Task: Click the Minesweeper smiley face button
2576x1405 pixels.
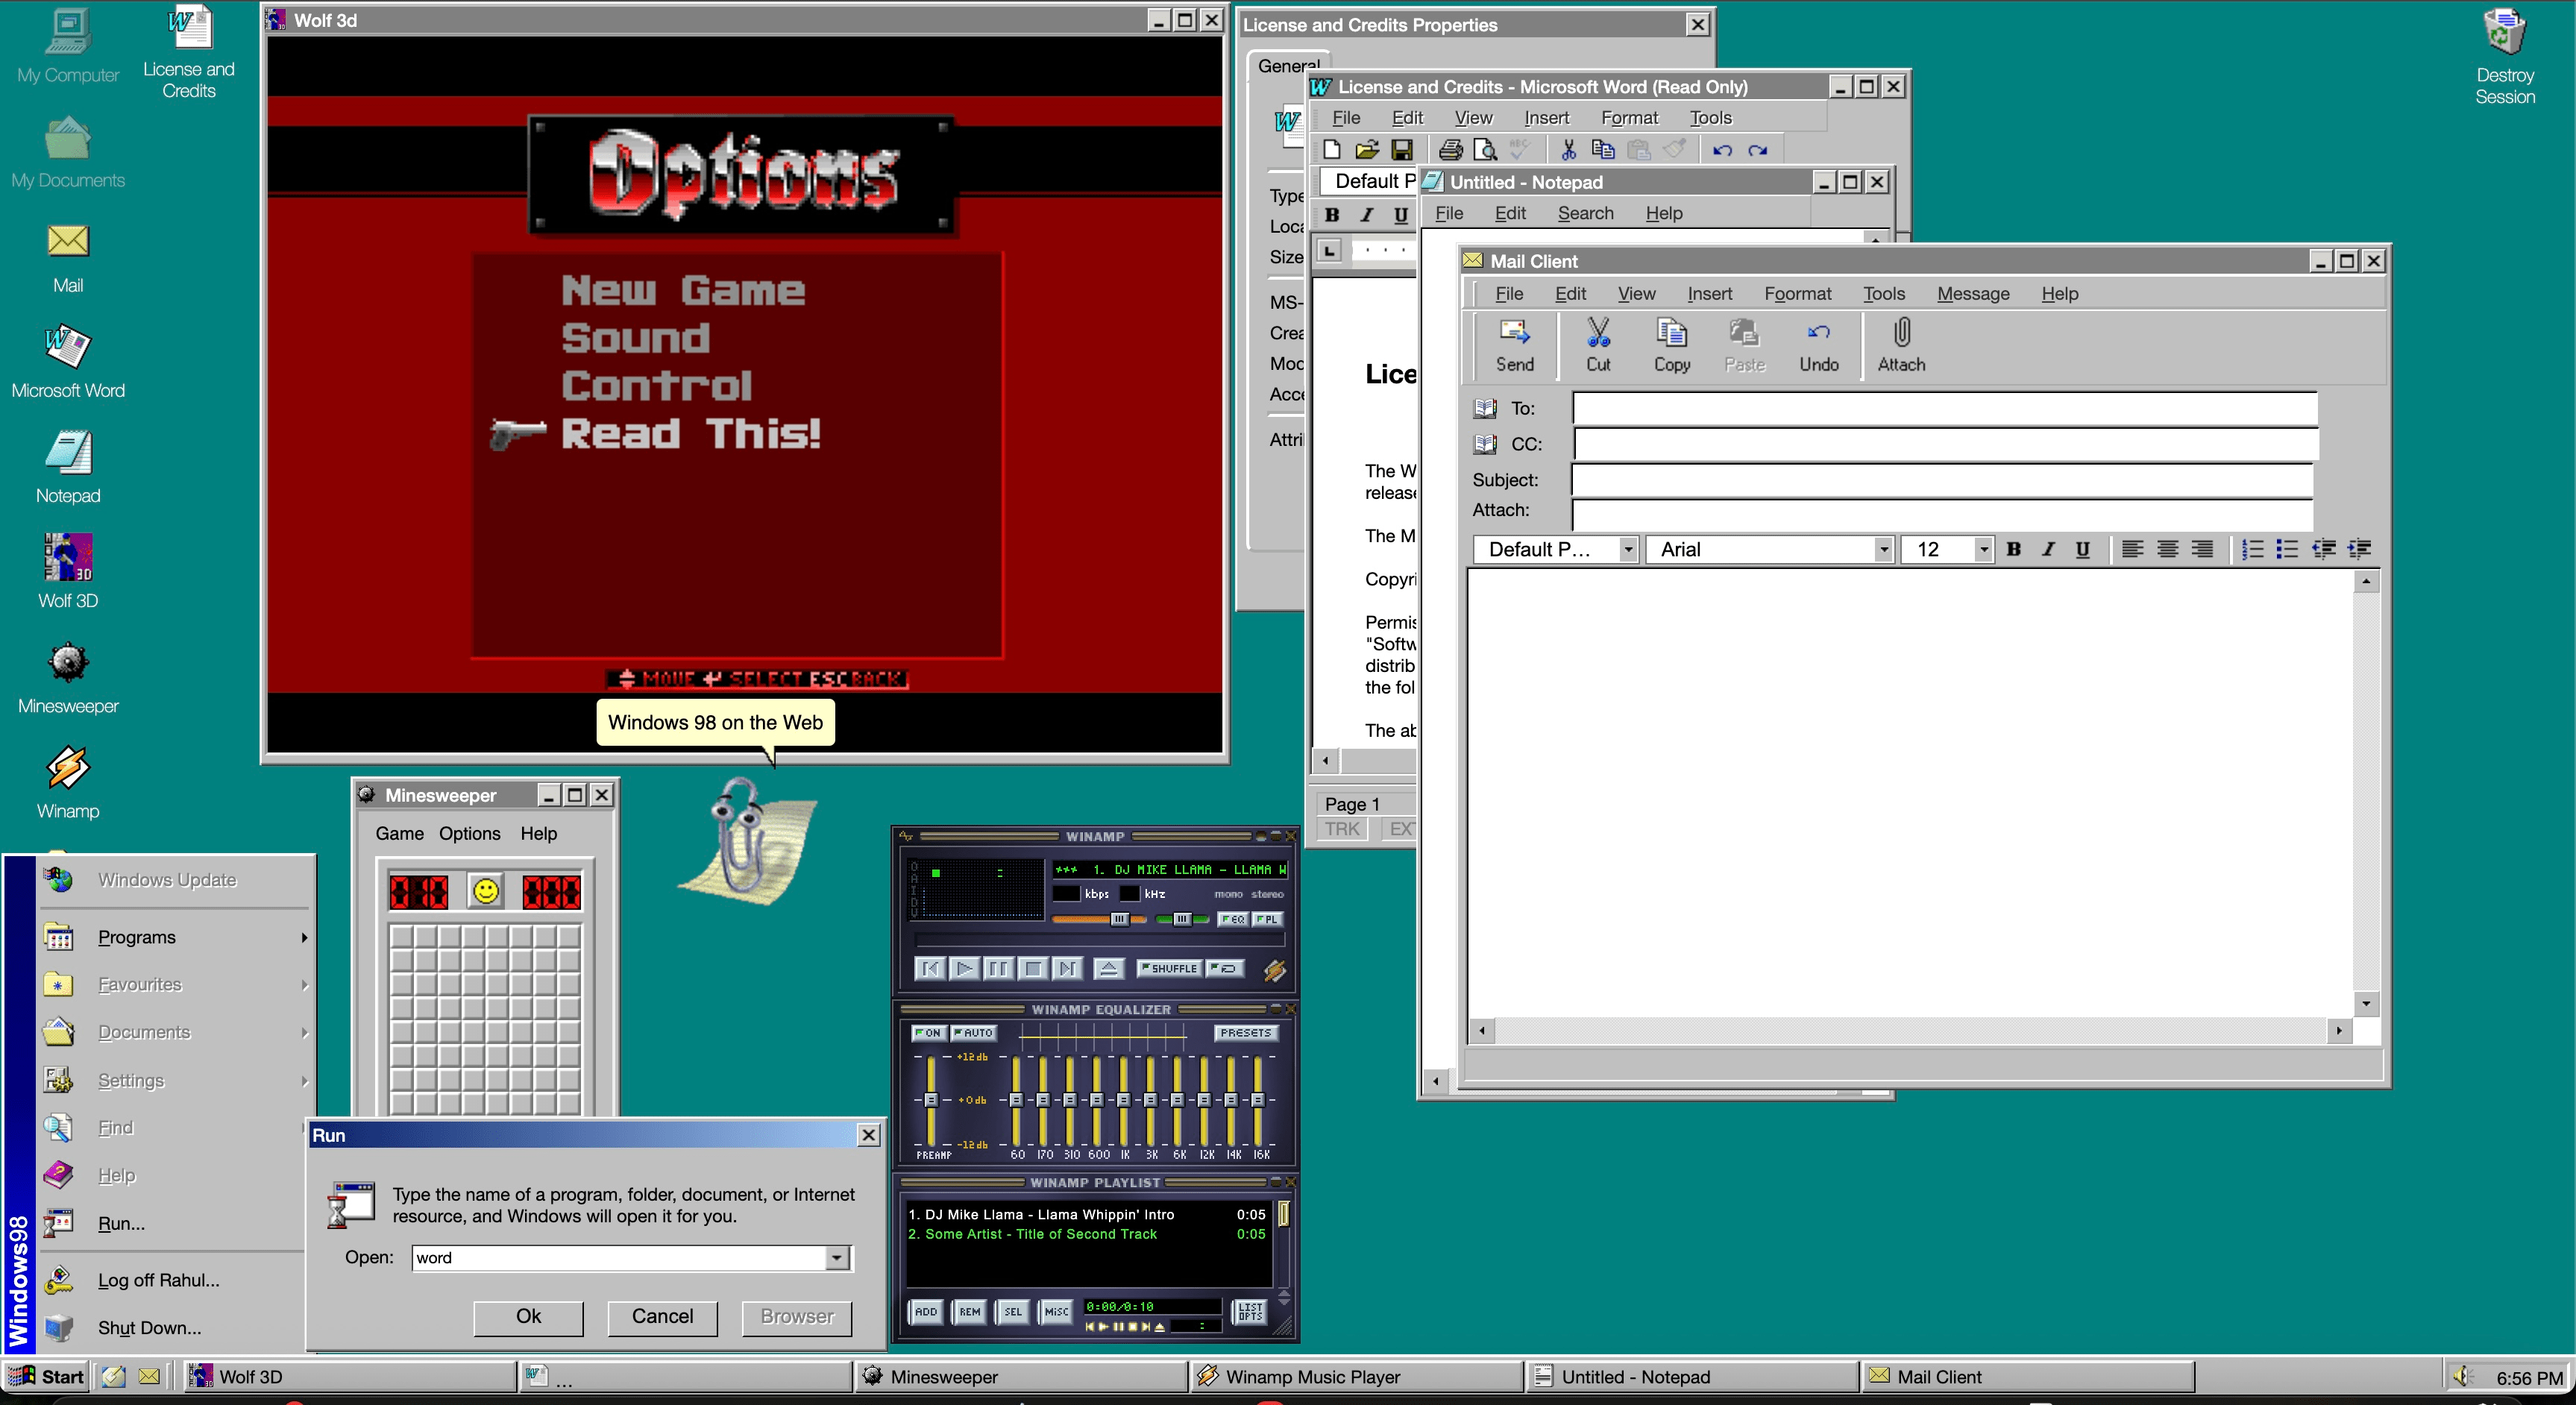Action: (486, 891)
